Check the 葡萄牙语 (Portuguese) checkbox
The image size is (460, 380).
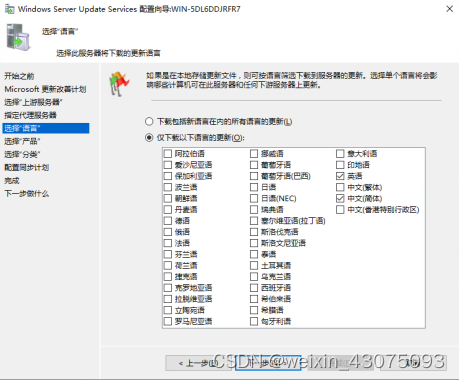(x=254, y=165)
